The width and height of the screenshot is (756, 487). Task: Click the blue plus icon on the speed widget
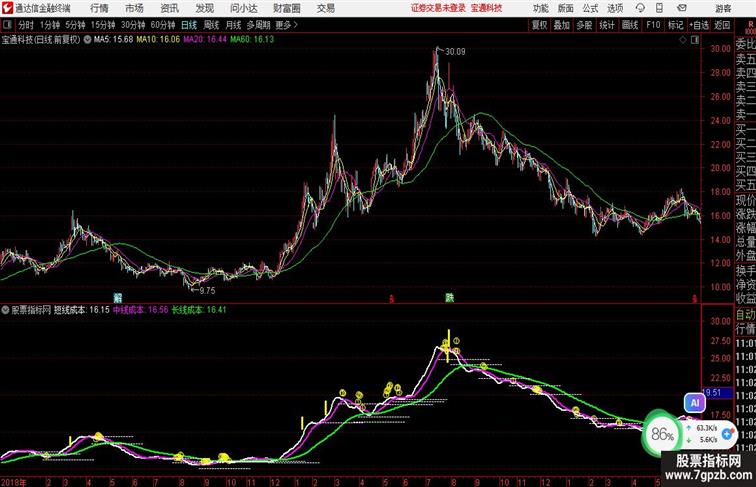point(727,433)
